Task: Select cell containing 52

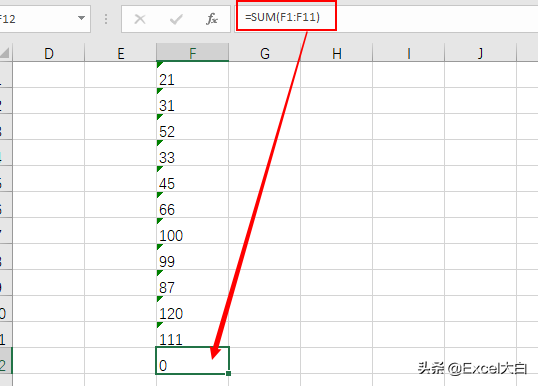Action: (x=192, y=127)
